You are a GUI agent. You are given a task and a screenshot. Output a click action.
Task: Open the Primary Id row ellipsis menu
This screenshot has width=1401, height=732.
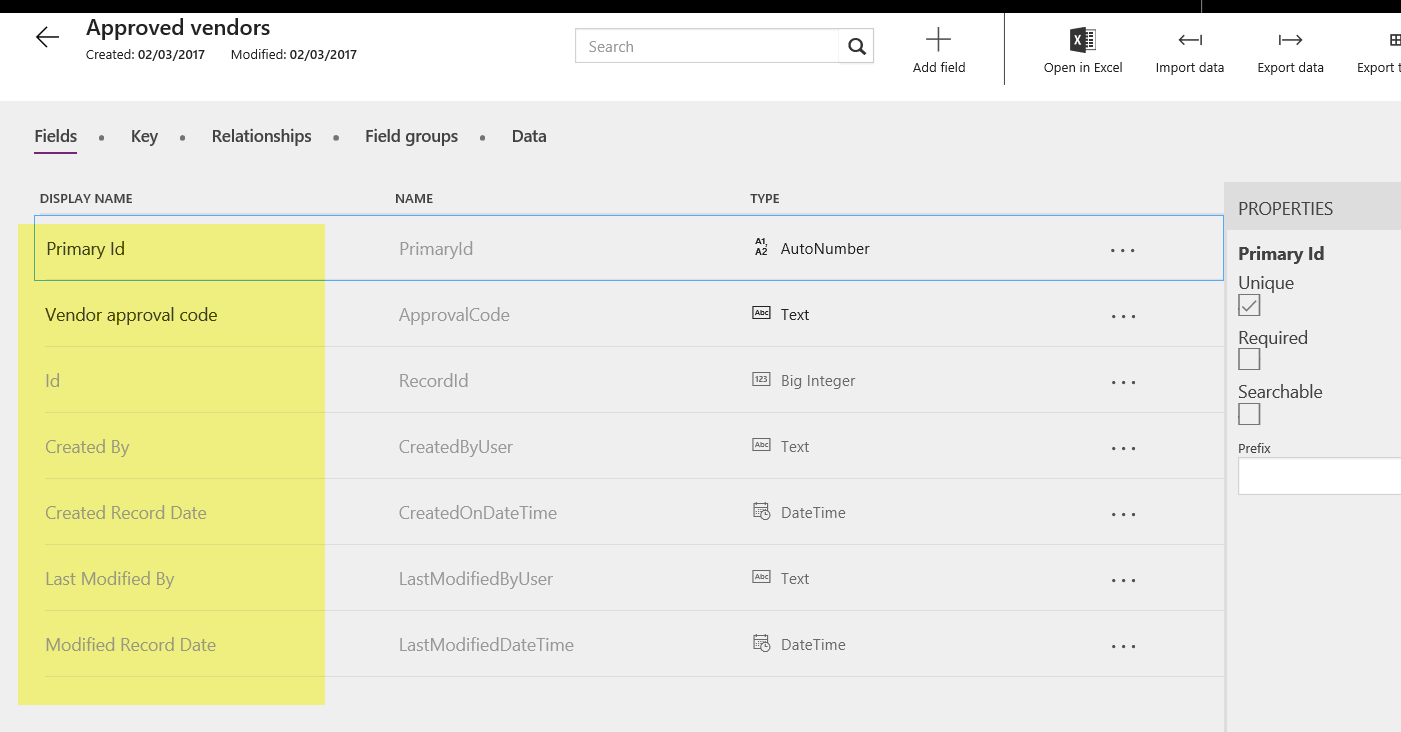(x=1123, y=250)
